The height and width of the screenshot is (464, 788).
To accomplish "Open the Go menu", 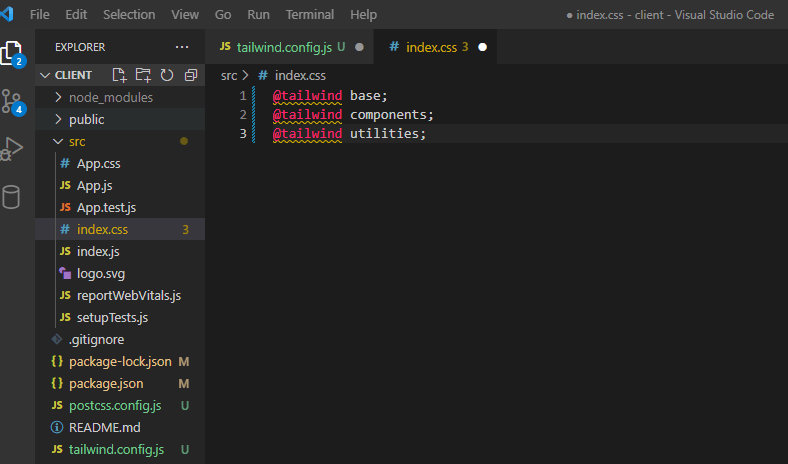I will [223, 15].
